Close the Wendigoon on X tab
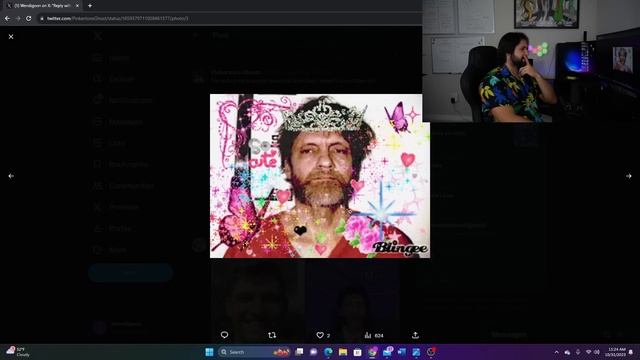 pyautogui.click(x=77, y=6)
